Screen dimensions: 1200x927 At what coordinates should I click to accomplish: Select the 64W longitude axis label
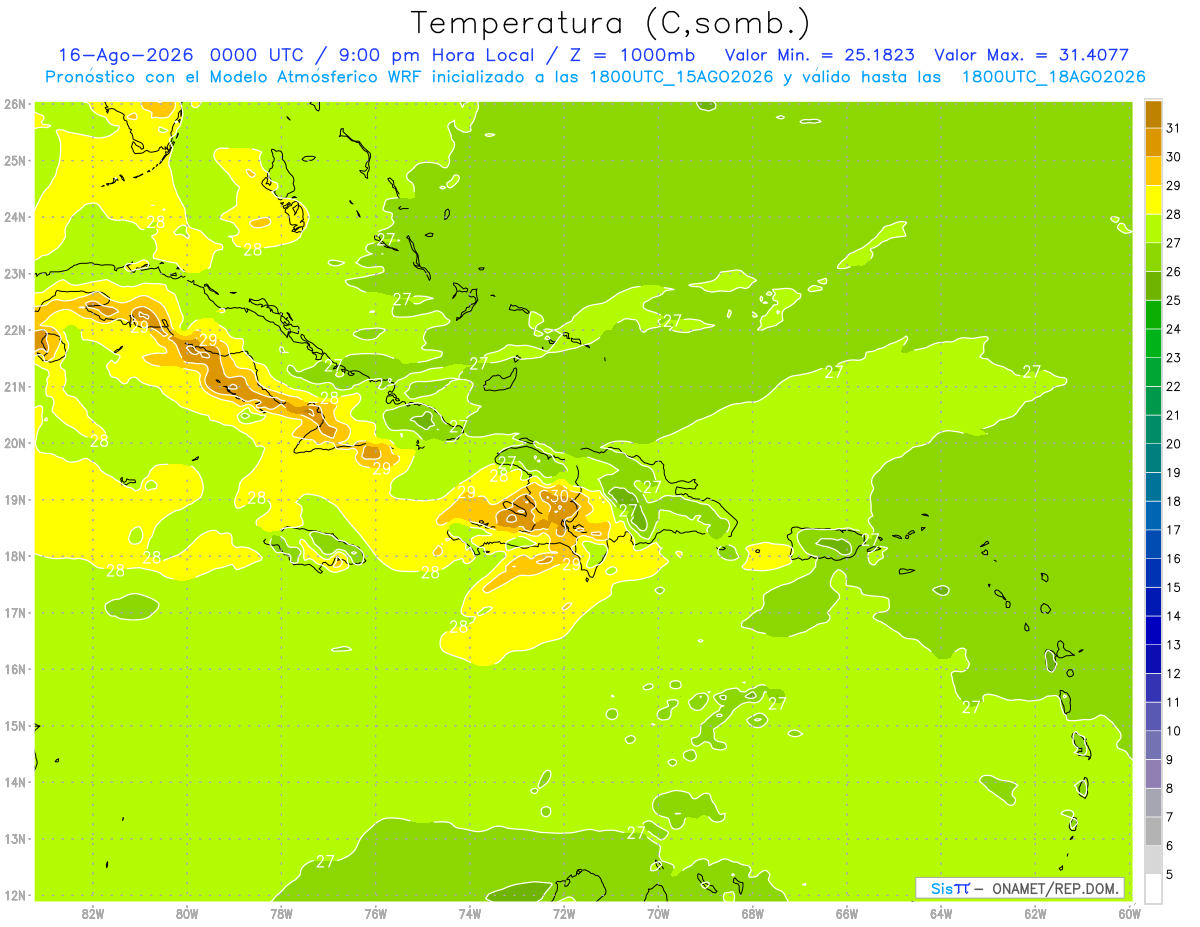point(941,913)
